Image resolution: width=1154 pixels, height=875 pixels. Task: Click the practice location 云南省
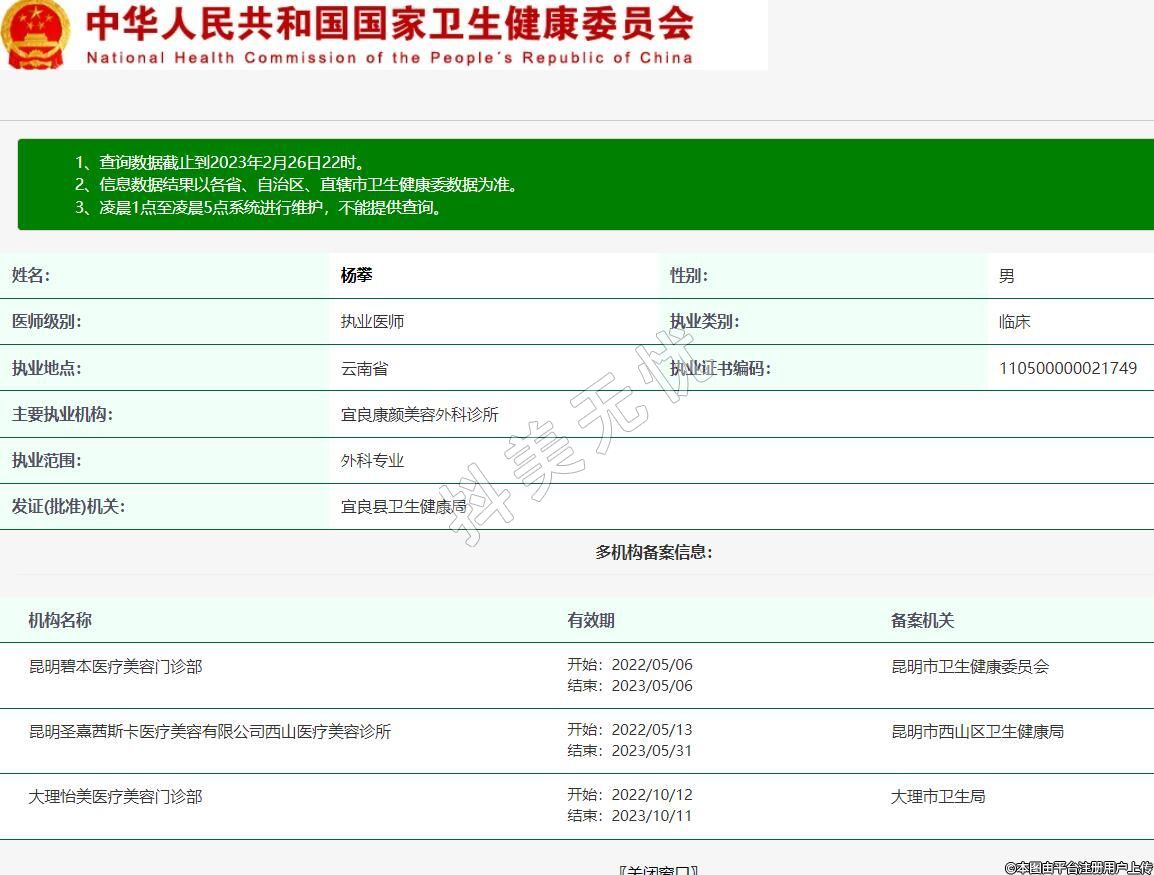pyautogui.click(x=364, y=368)
